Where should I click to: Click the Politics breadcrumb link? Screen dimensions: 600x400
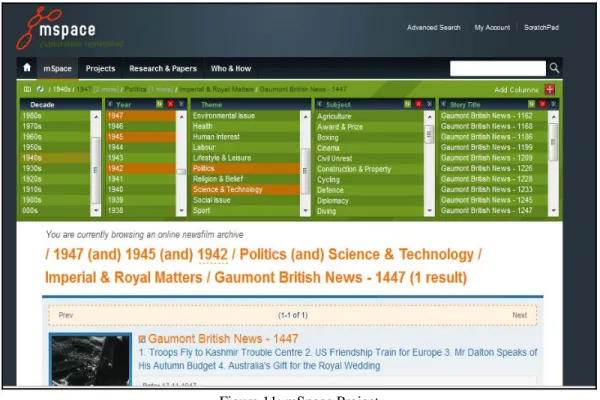click(135, 89)
